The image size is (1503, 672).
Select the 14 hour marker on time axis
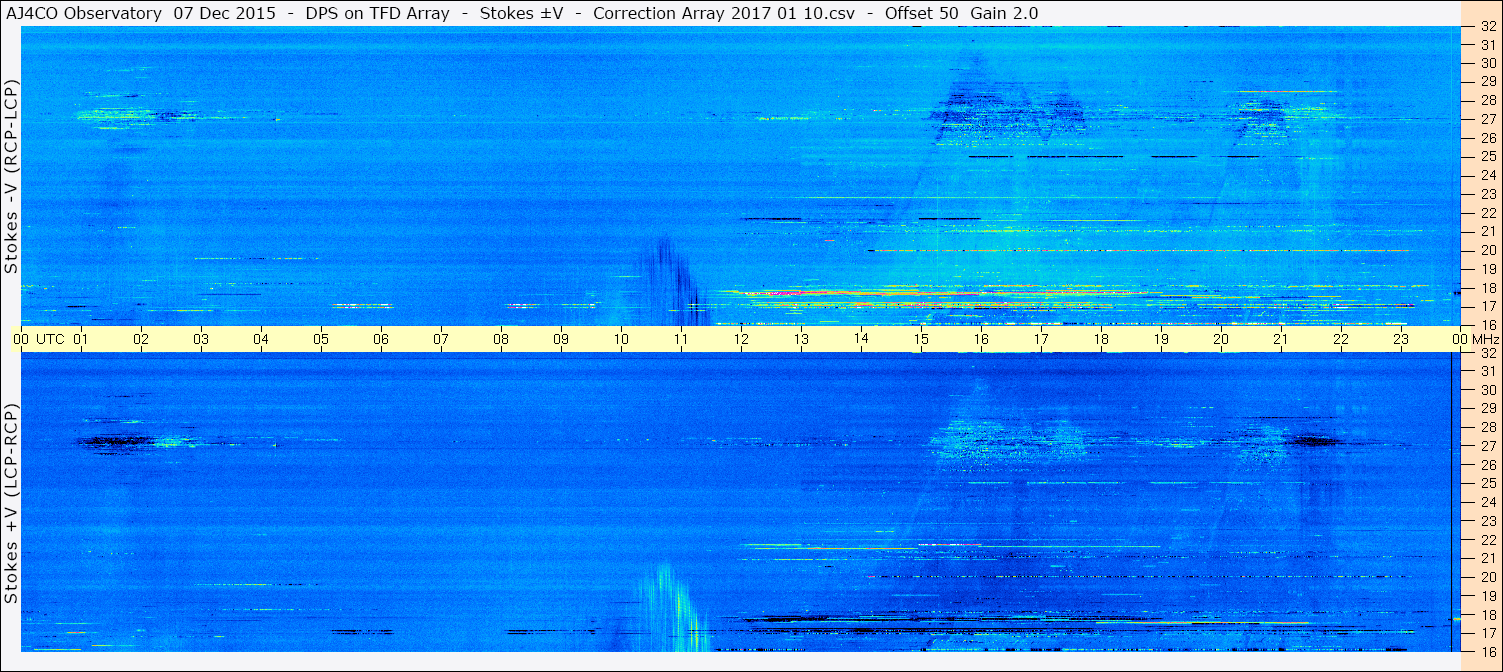[x=861, y=339]
